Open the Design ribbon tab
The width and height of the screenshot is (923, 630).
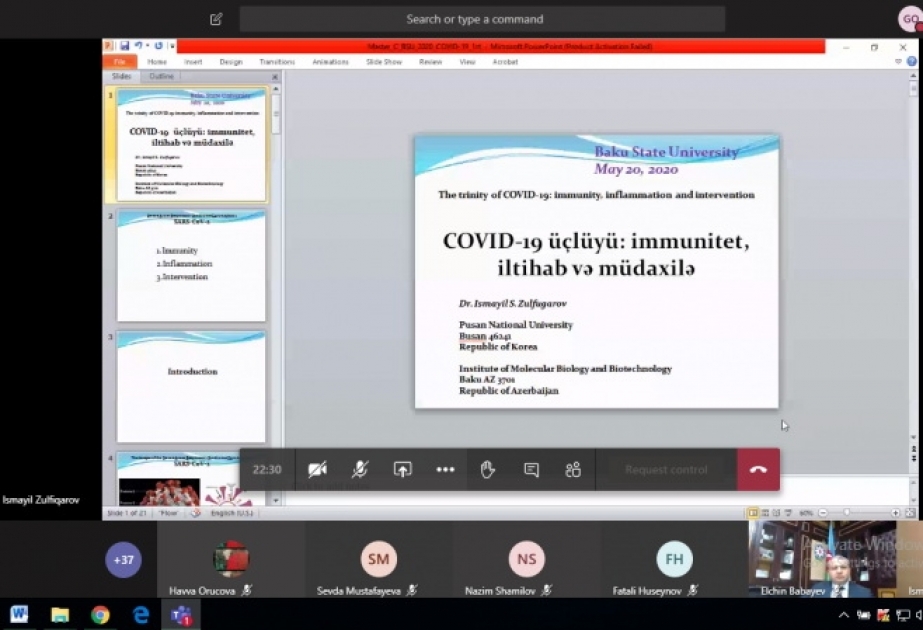tap(231, 61)
